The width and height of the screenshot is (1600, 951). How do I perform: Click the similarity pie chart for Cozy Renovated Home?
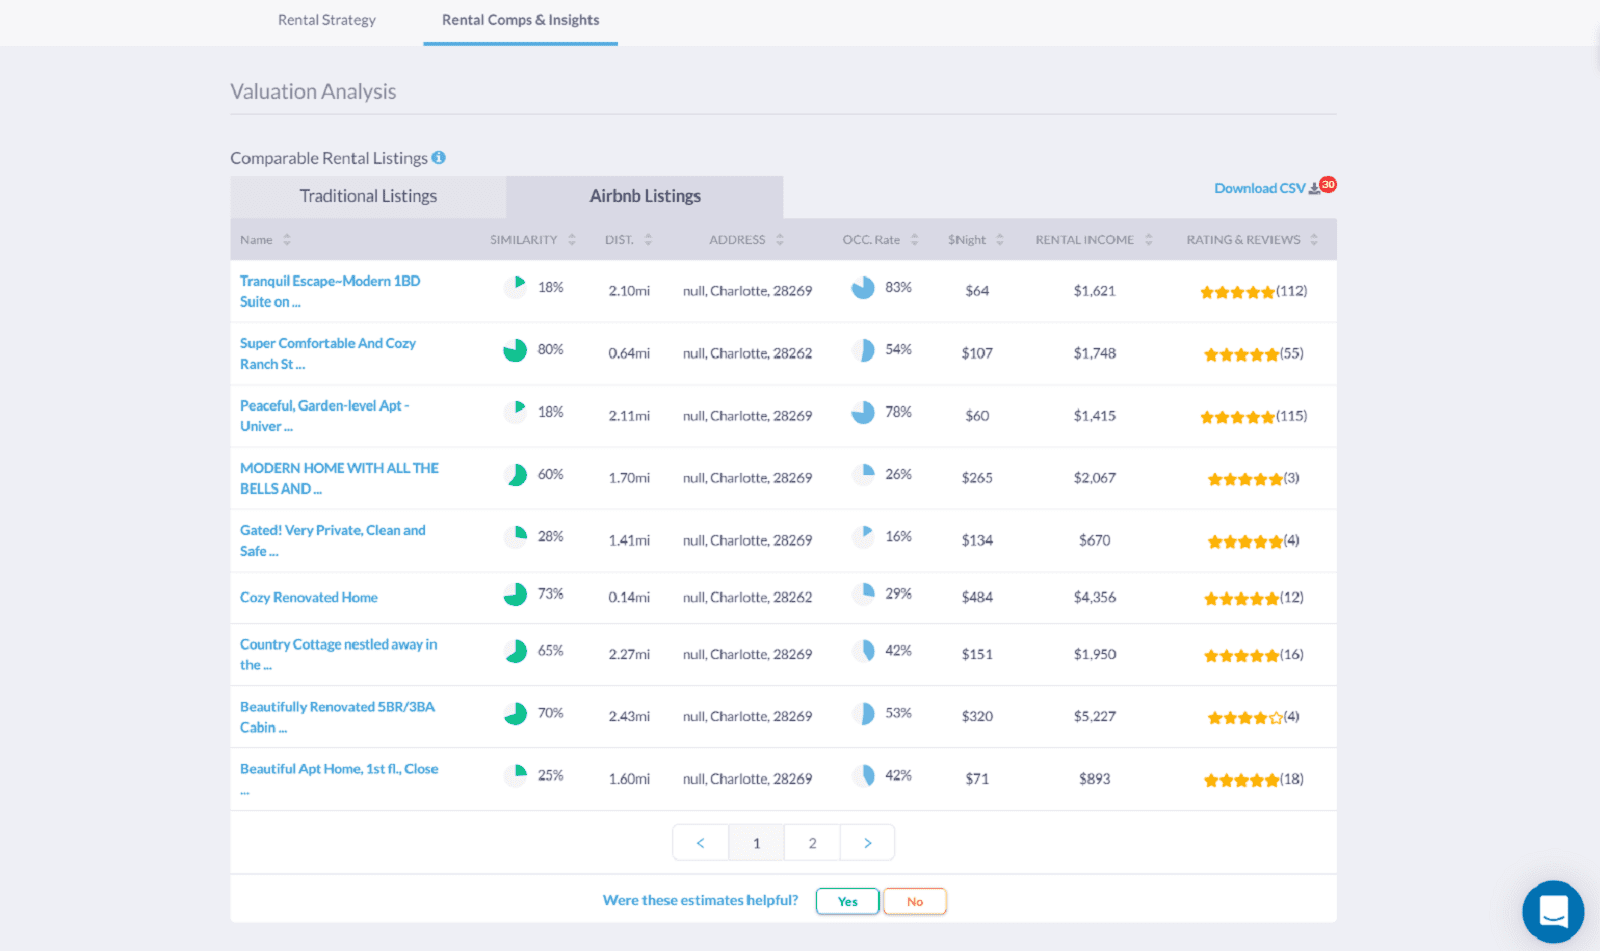point(515,593)
